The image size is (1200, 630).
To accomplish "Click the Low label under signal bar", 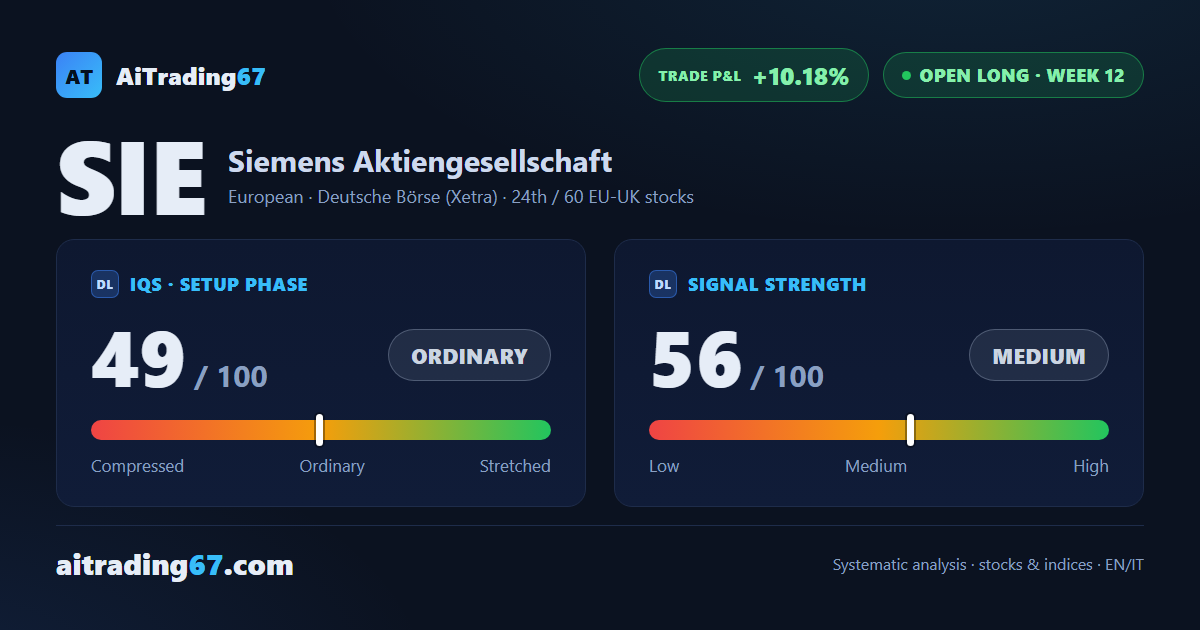I will tap(664, 466).
